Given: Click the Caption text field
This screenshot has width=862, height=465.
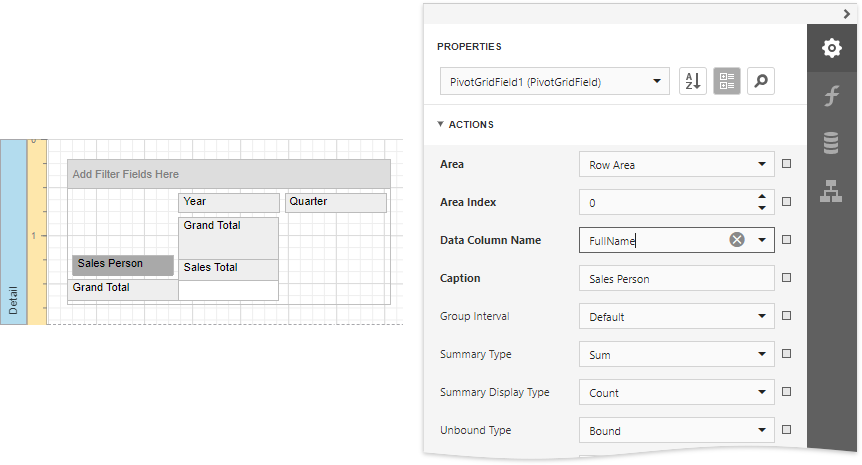Looking at the screenshot, I should pyautogui.click(x=675, y=279).
